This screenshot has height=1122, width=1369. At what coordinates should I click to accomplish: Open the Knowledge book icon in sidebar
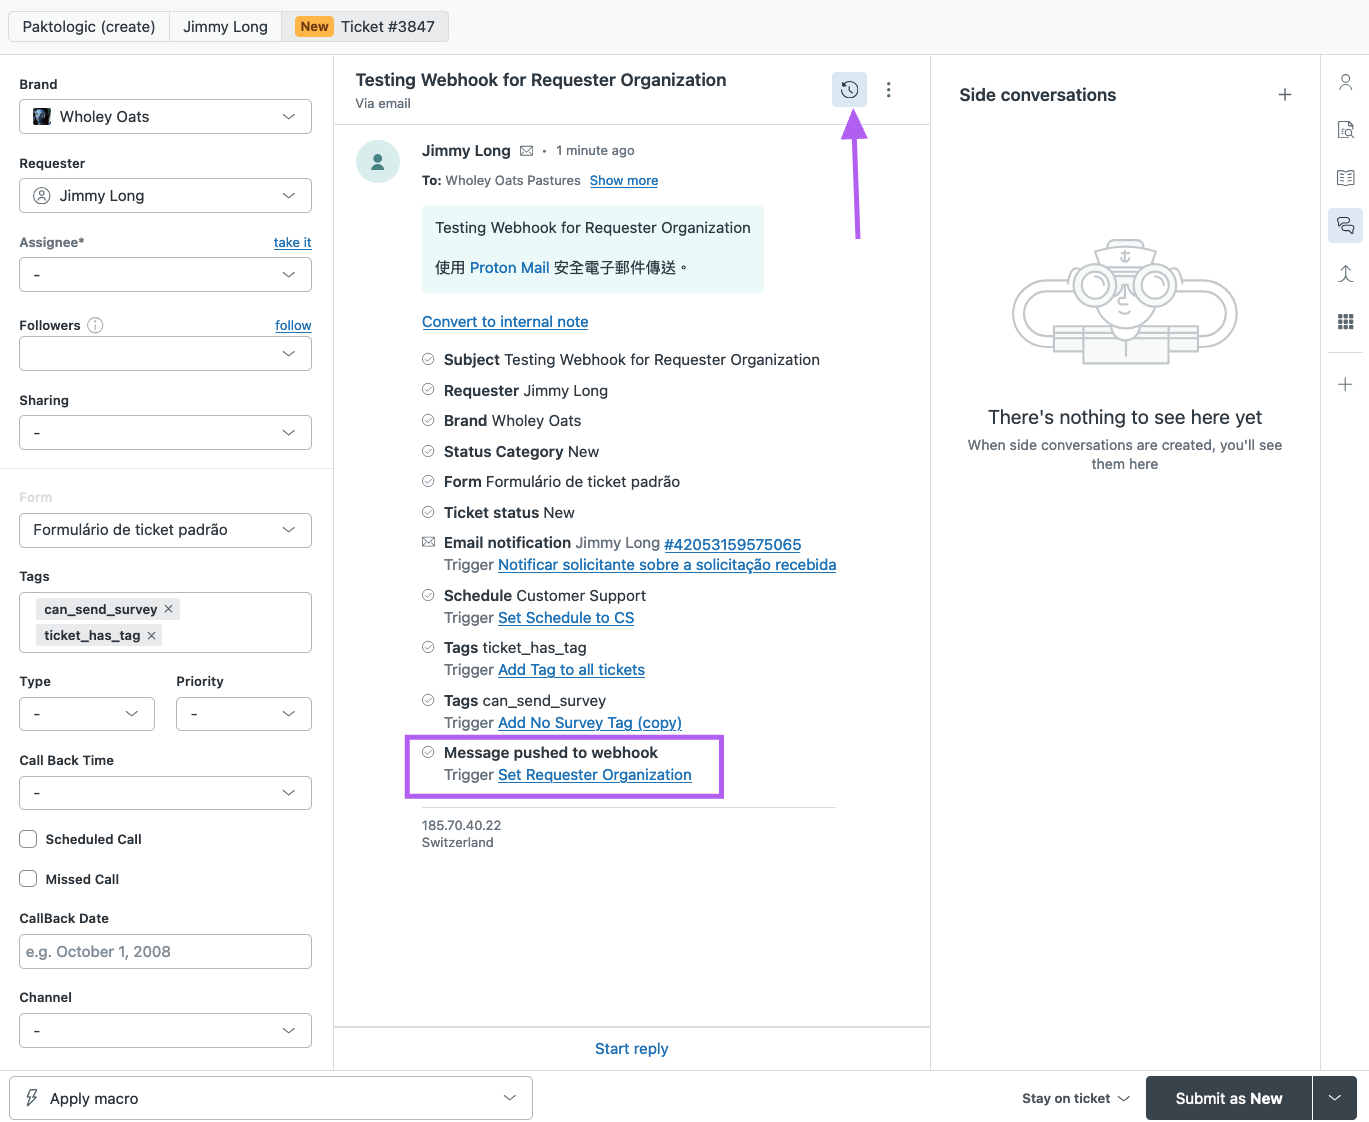click(1345, 177)
